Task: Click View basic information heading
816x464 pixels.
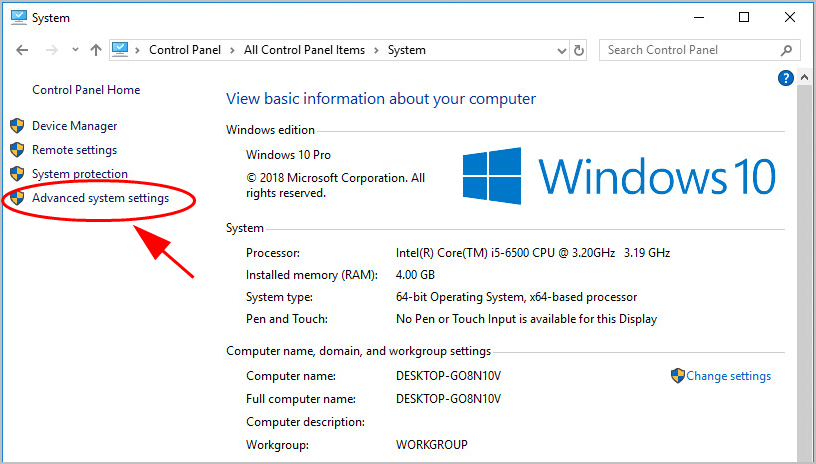Action: tap(380, 99)
